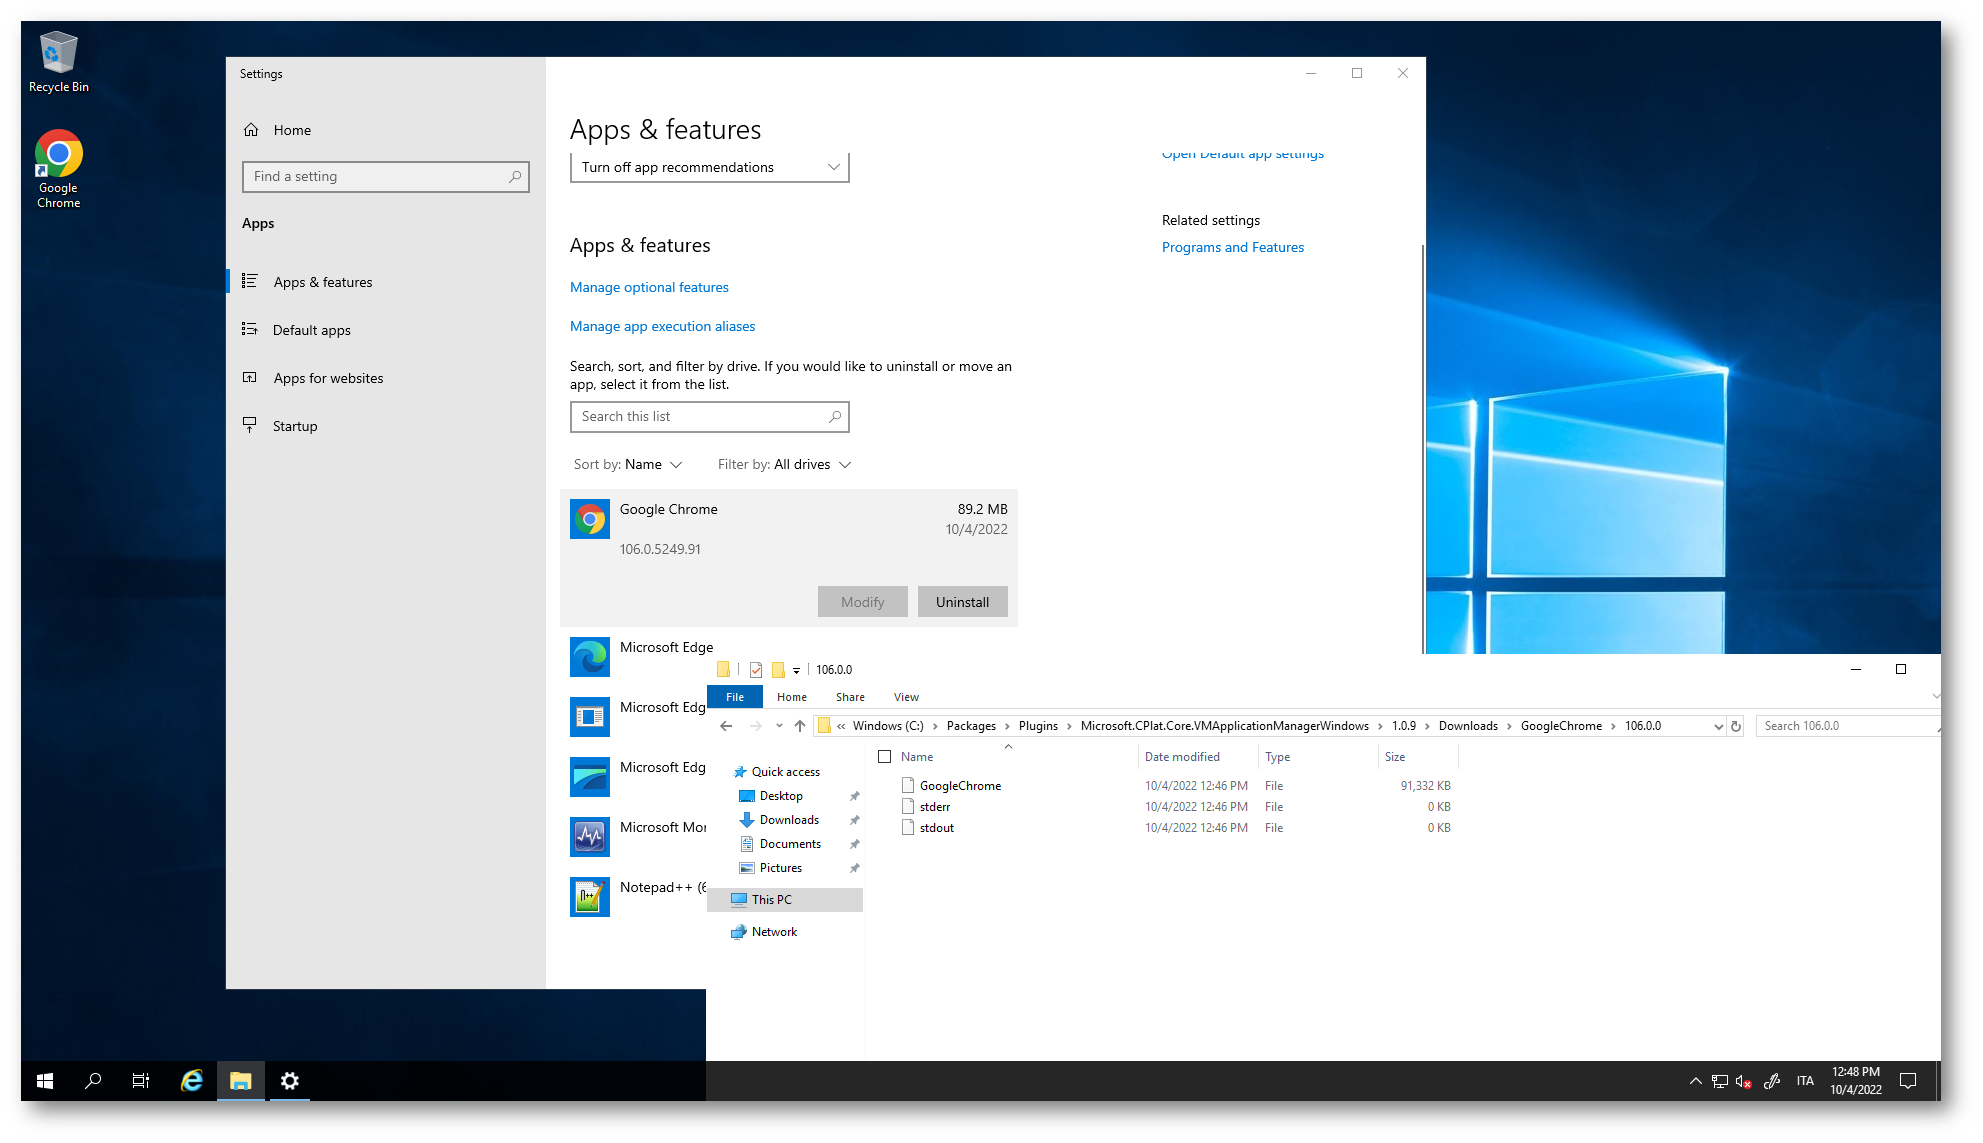Click the Modify button for Google Chrome

click(x=863, y=602)
